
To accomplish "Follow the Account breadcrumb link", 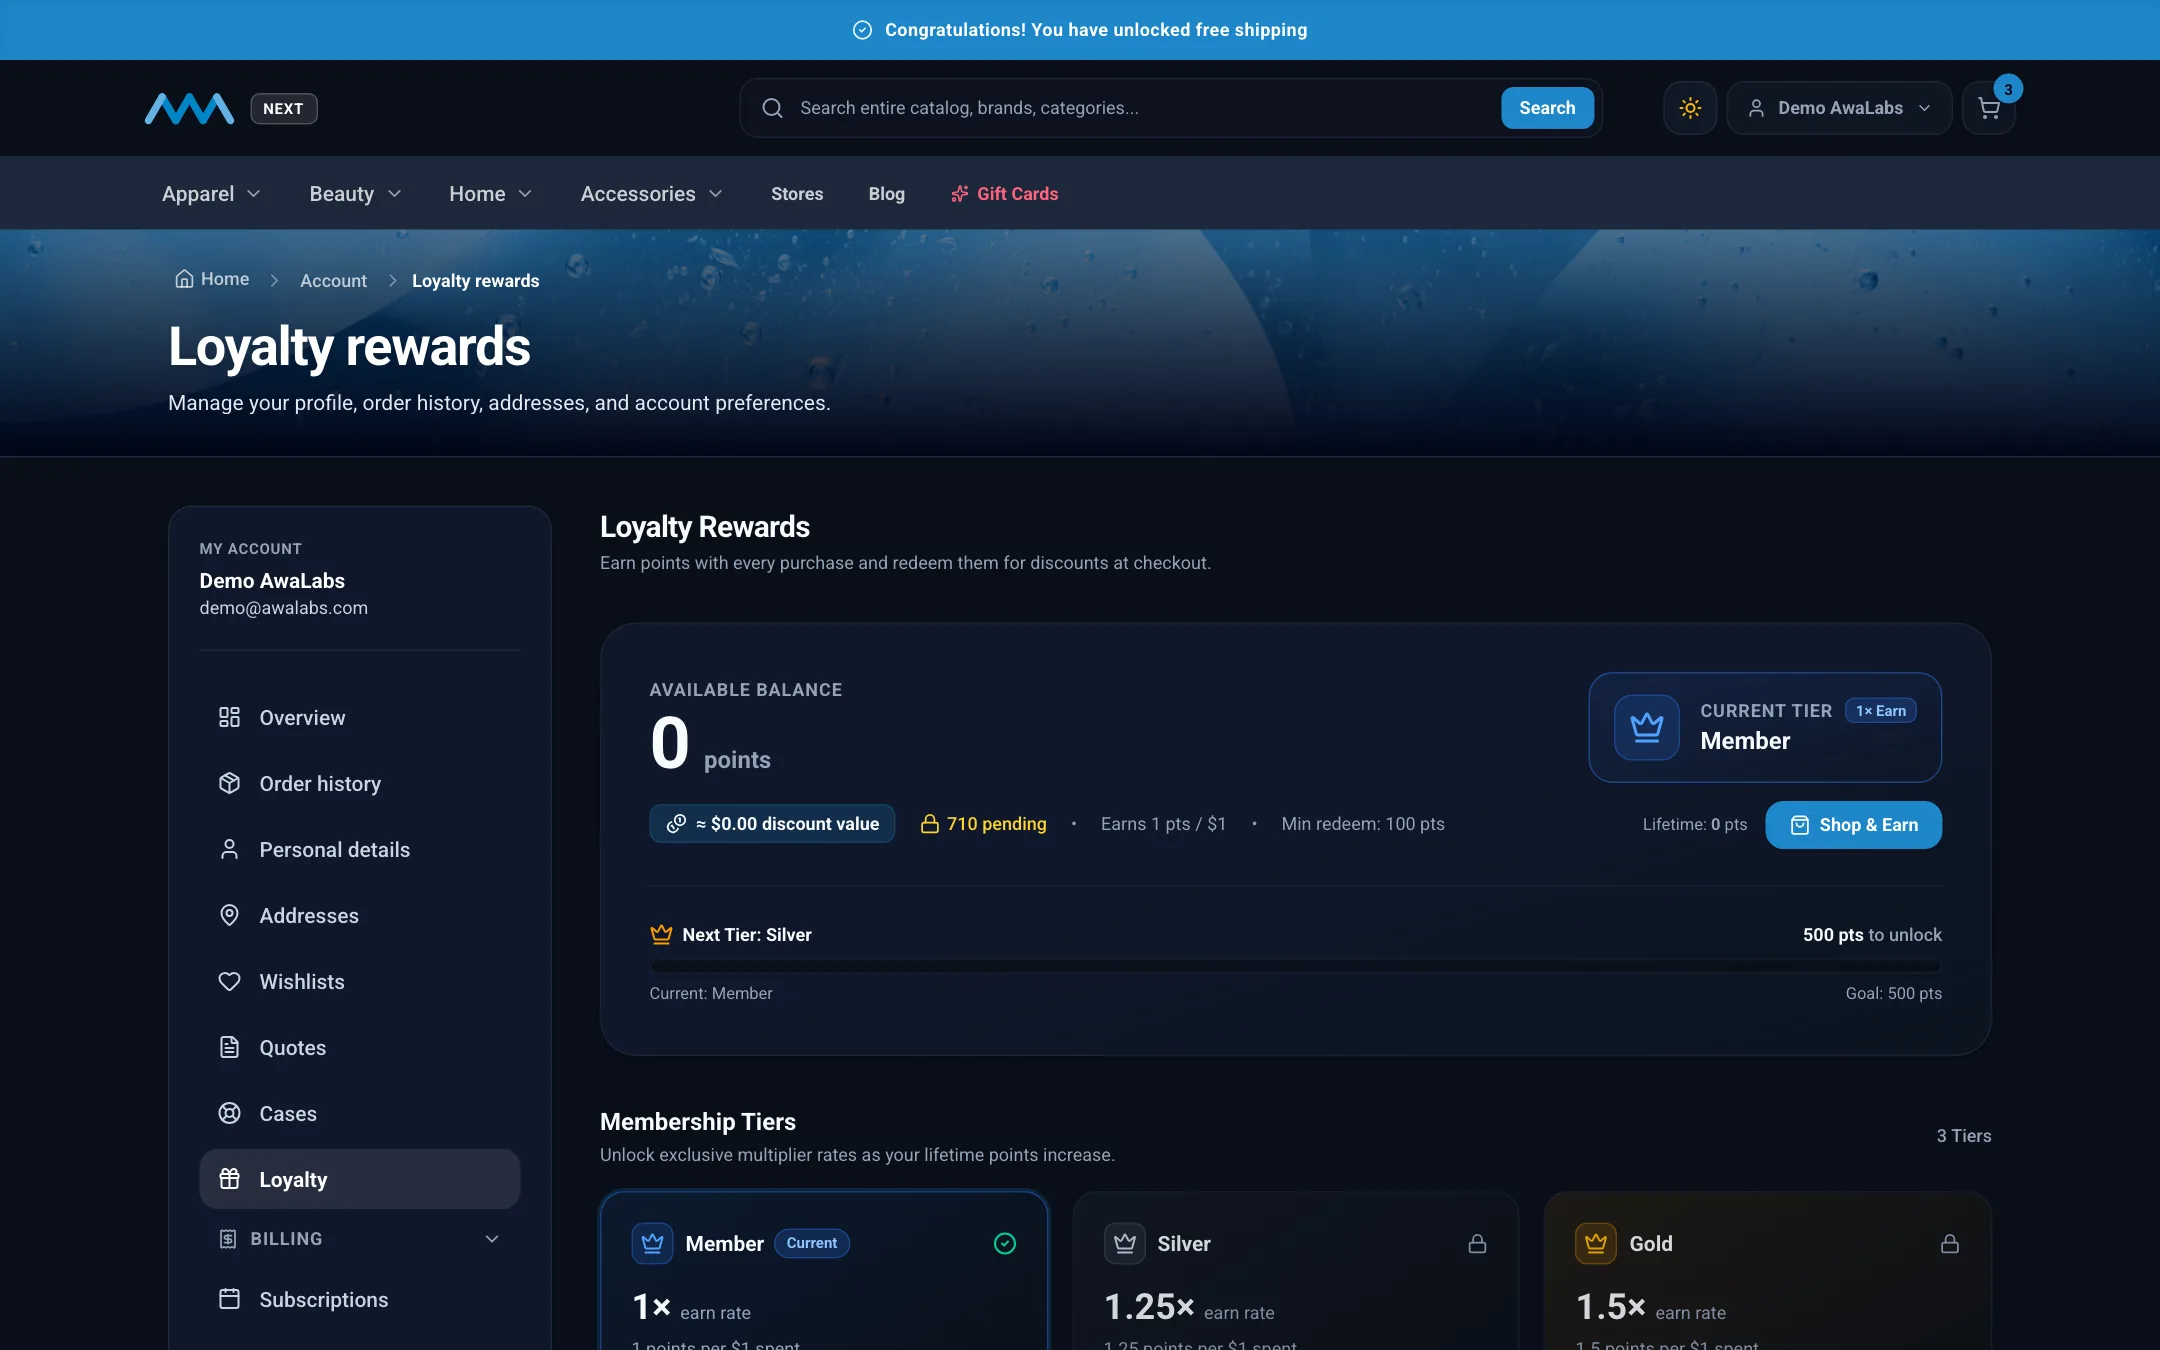I will point(333,281).
